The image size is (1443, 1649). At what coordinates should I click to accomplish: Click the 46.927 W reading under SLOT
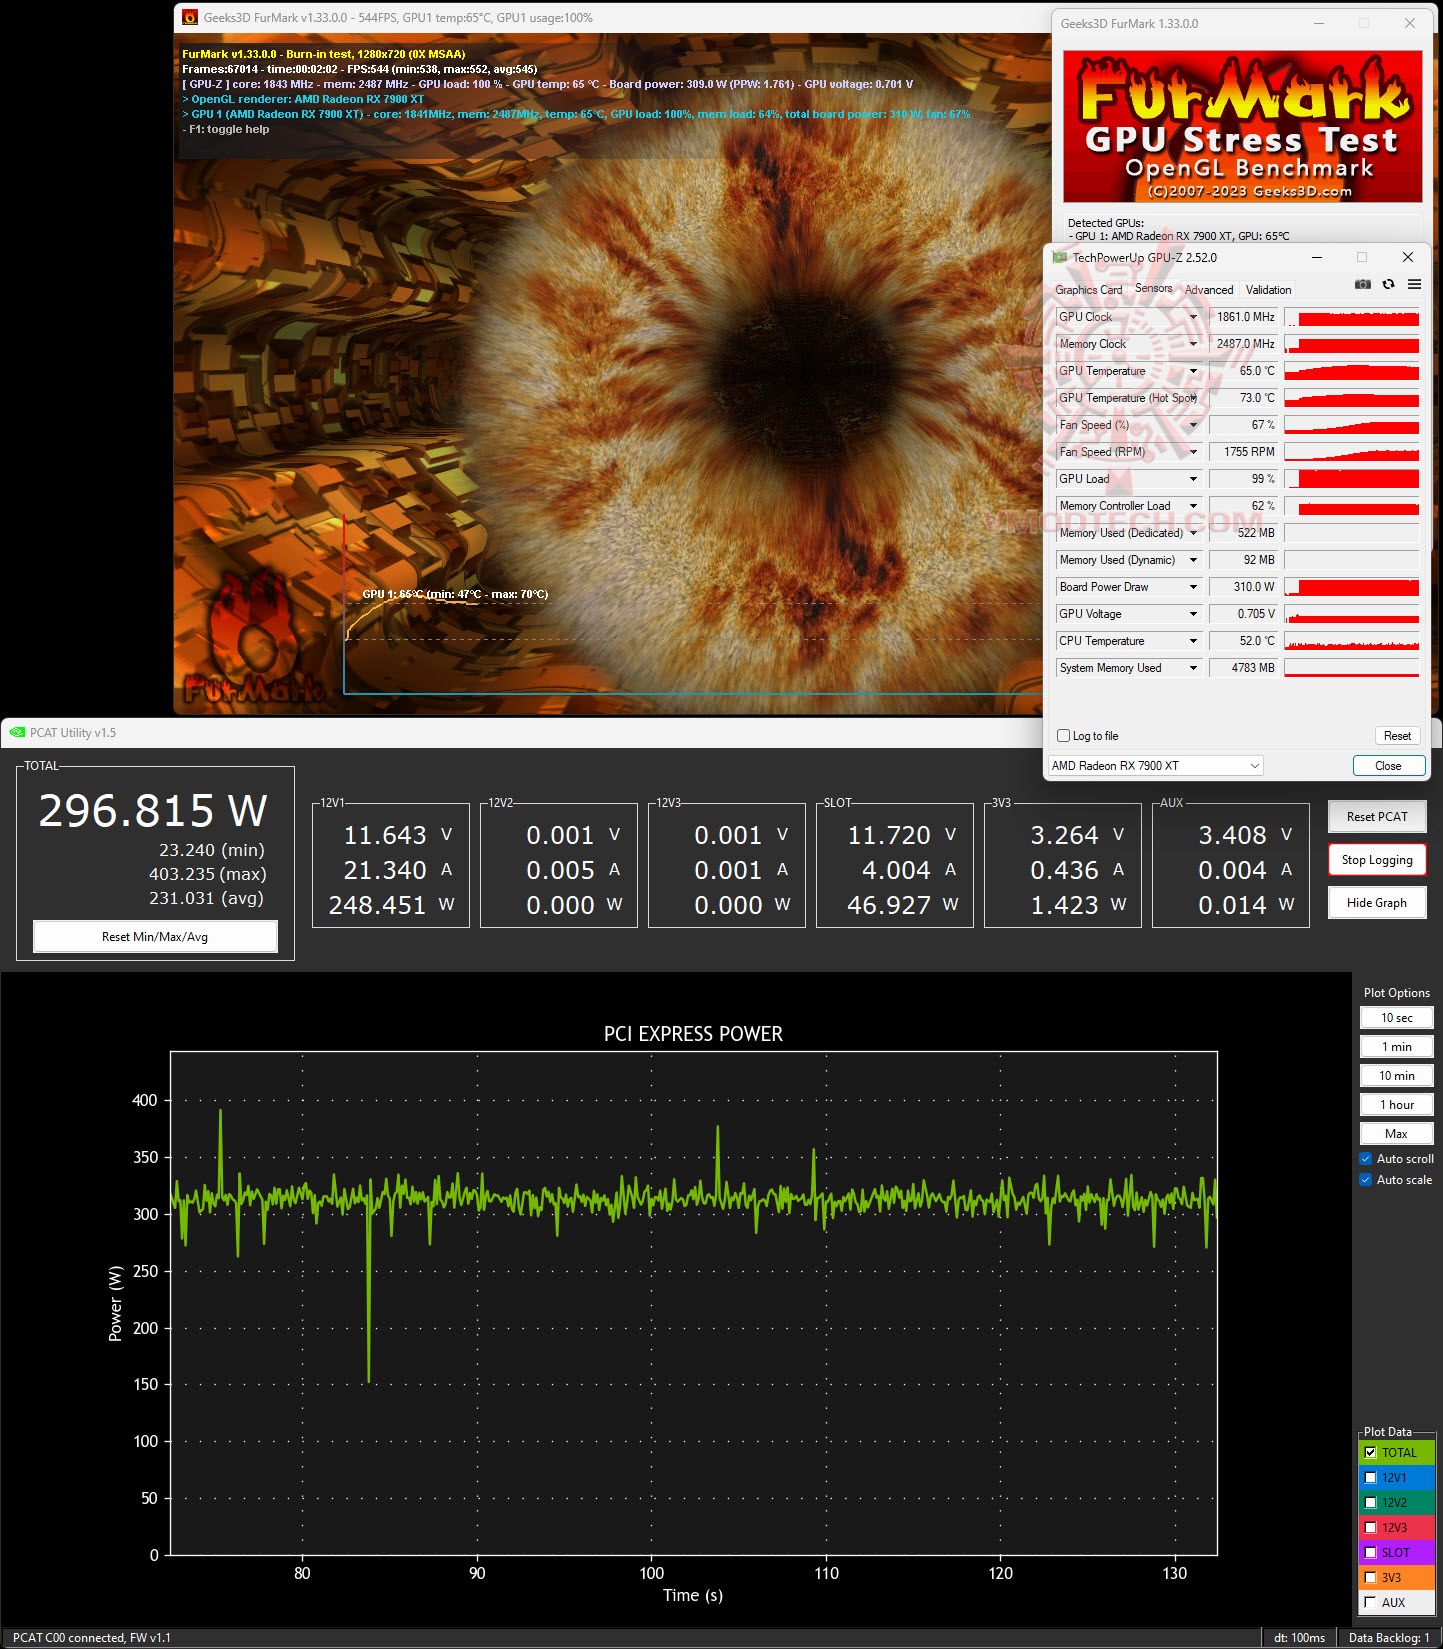click(x=902, y=905)
